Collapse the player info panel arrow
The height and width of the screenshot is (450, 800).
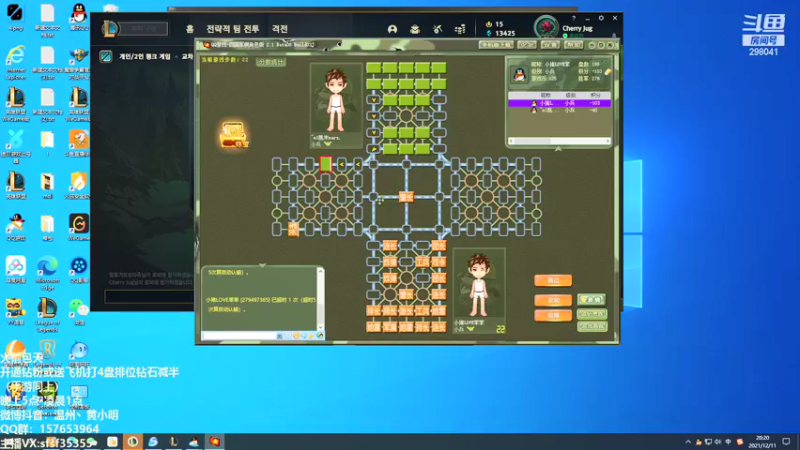[558, 149]
